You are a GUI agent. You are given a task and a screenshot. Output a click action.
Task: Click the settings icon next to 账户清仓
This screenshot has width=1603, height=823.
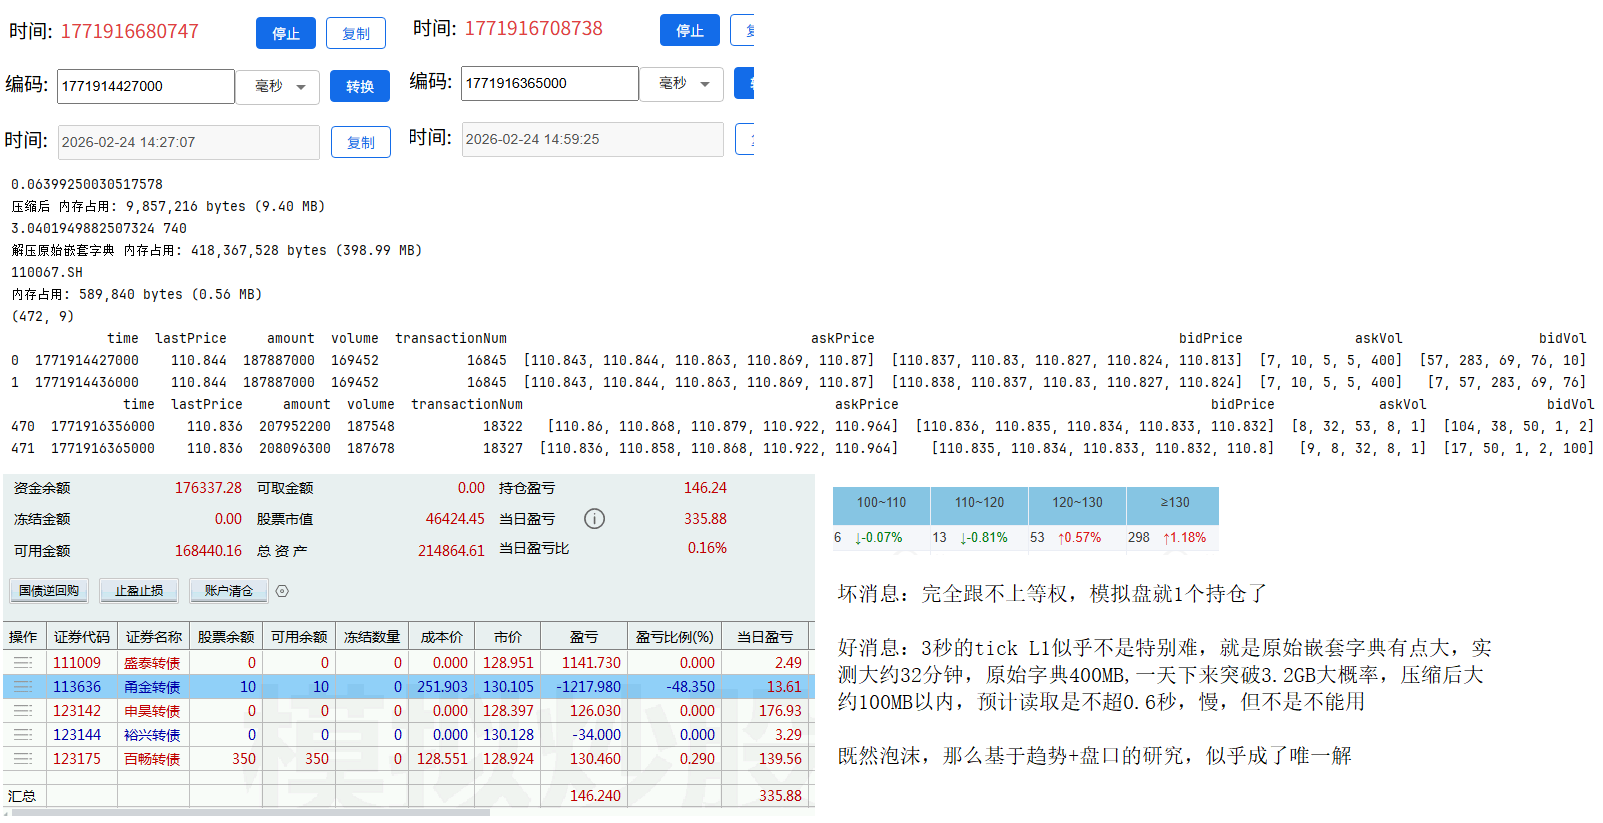tap(282, 591)
